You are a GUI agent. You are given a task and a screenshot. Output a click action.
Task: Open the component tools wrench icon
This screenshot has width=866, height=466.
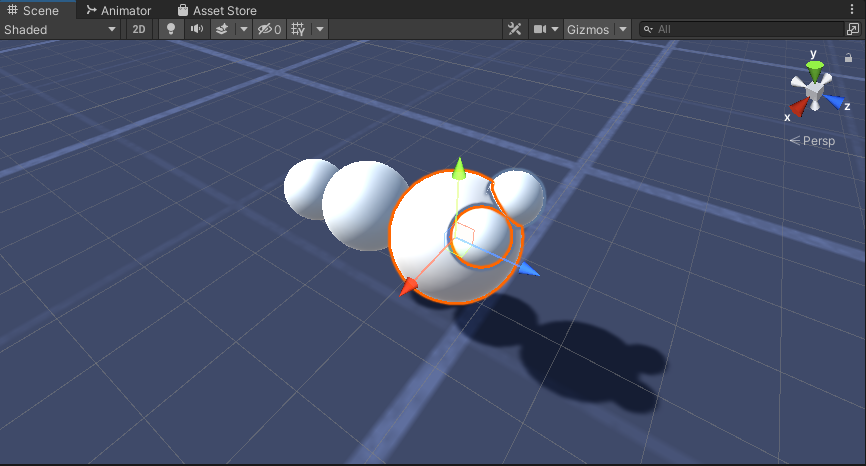(515, 29)
